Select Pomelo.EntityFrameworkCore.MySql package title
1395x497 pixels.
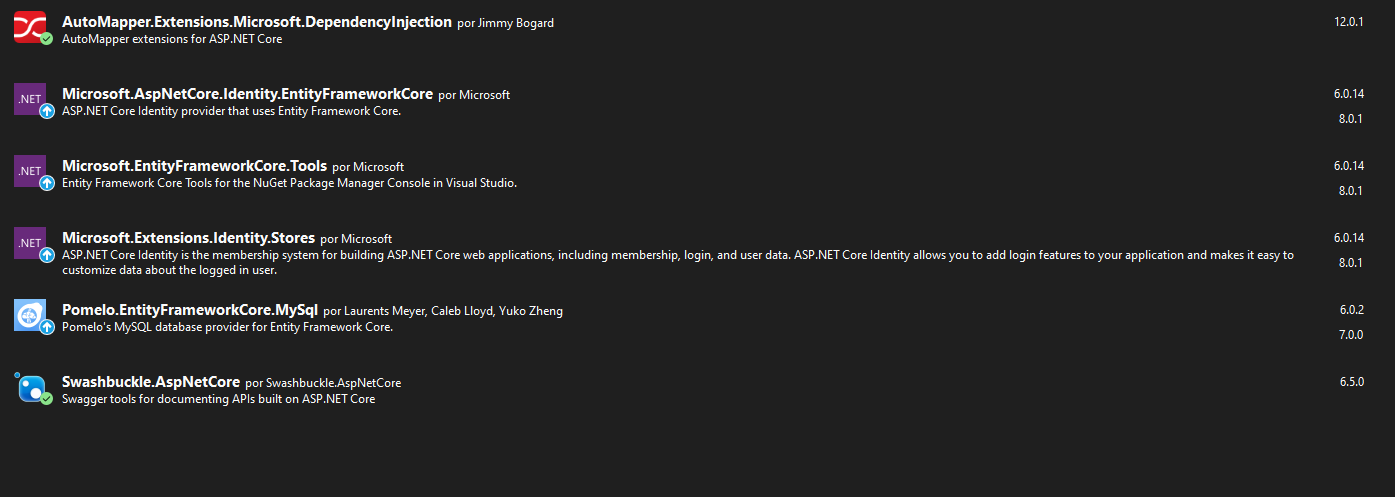click(x=190, y=310)
